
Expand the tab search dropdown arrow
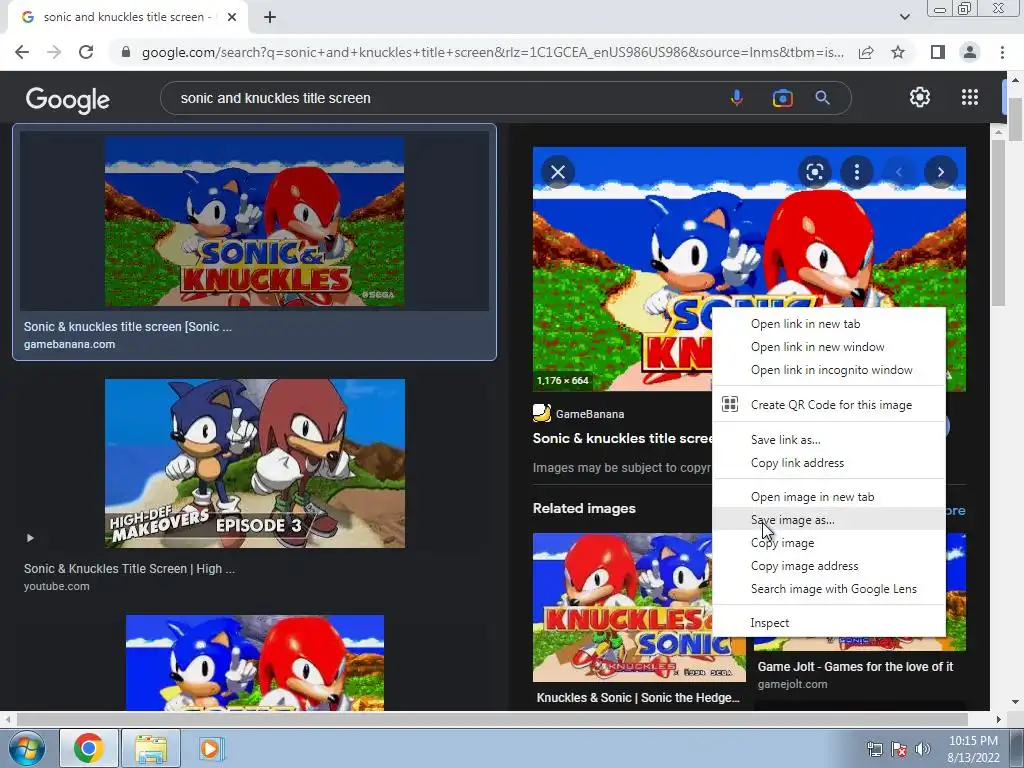(904, 17)
